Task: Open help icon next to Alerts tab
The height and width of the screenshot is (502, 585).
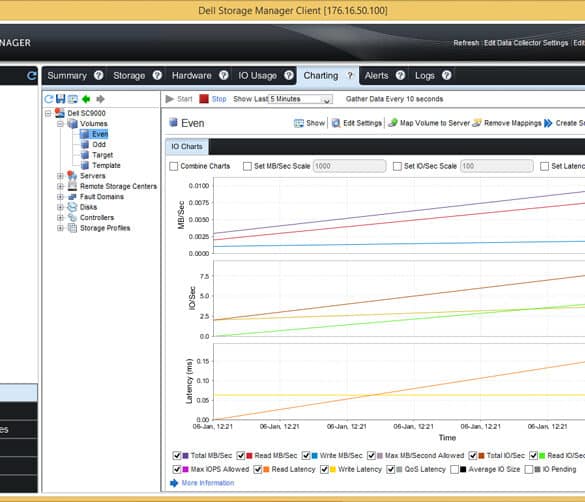Action: pyautogui.click(x=400, y=75)
